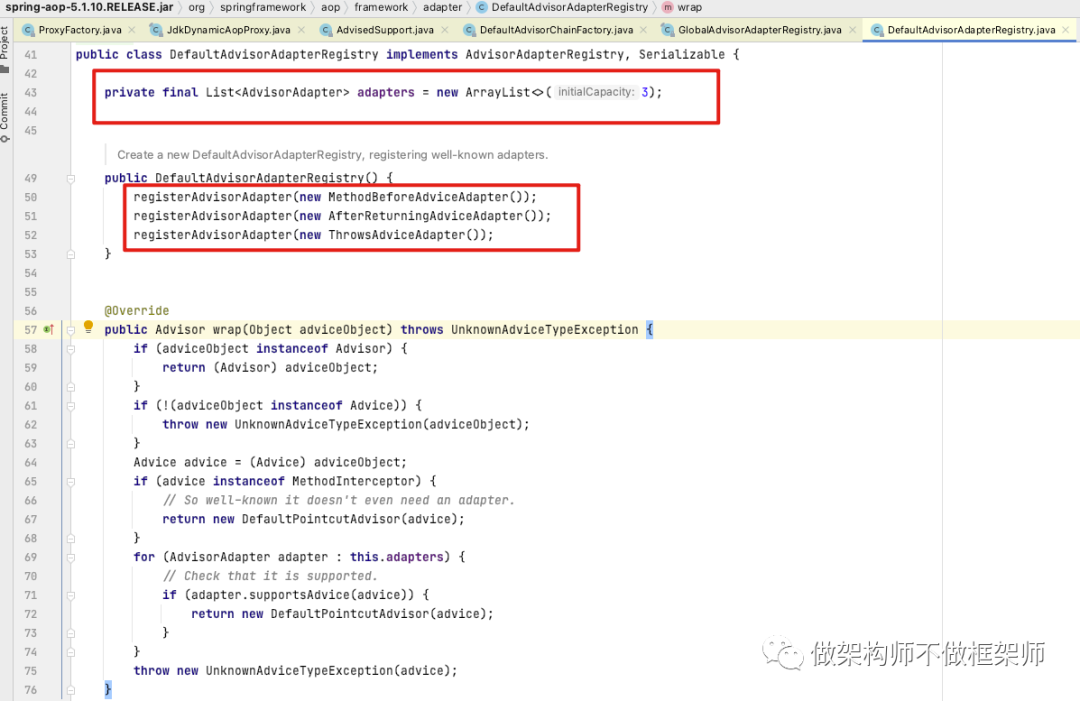Screen dimensions: 1080x701
Task: Collapse the if block at line 58
Action: tap(70, 349)
